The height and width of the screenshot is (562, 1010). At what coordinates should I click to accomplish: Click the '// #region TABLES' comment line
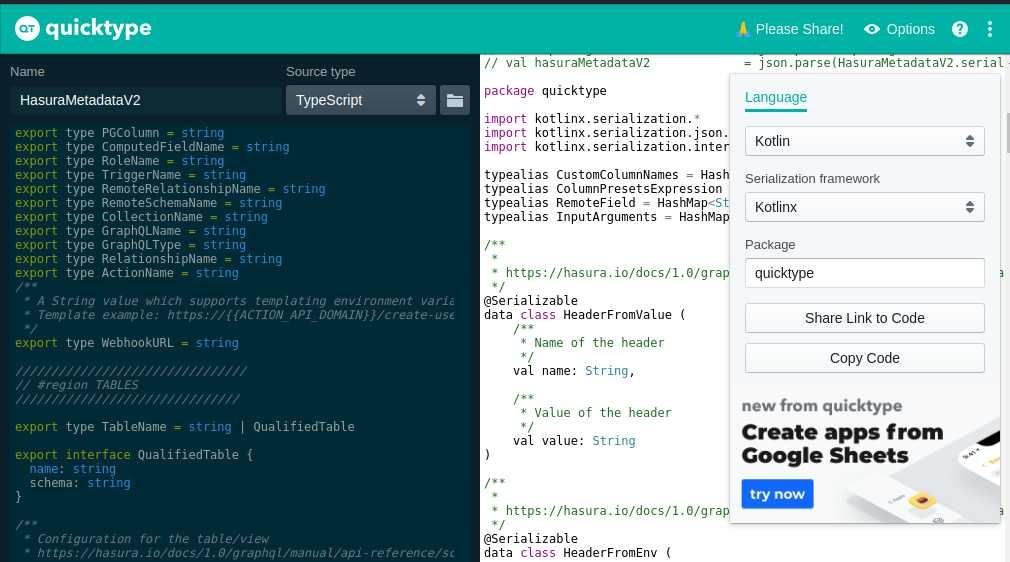coord(77,385)
